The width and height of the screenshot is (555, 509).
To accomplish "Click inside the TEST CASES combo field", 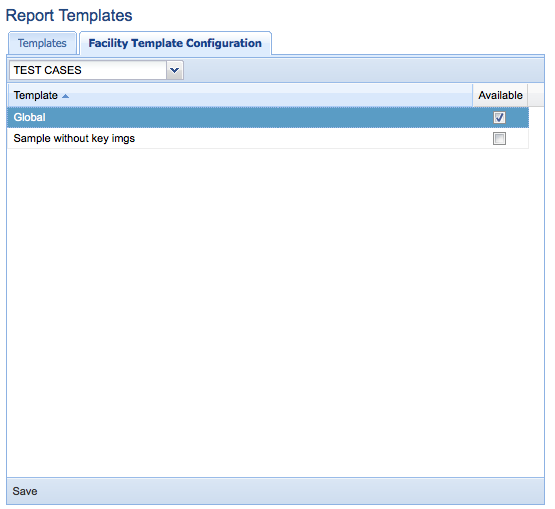I will click(88, 70).
